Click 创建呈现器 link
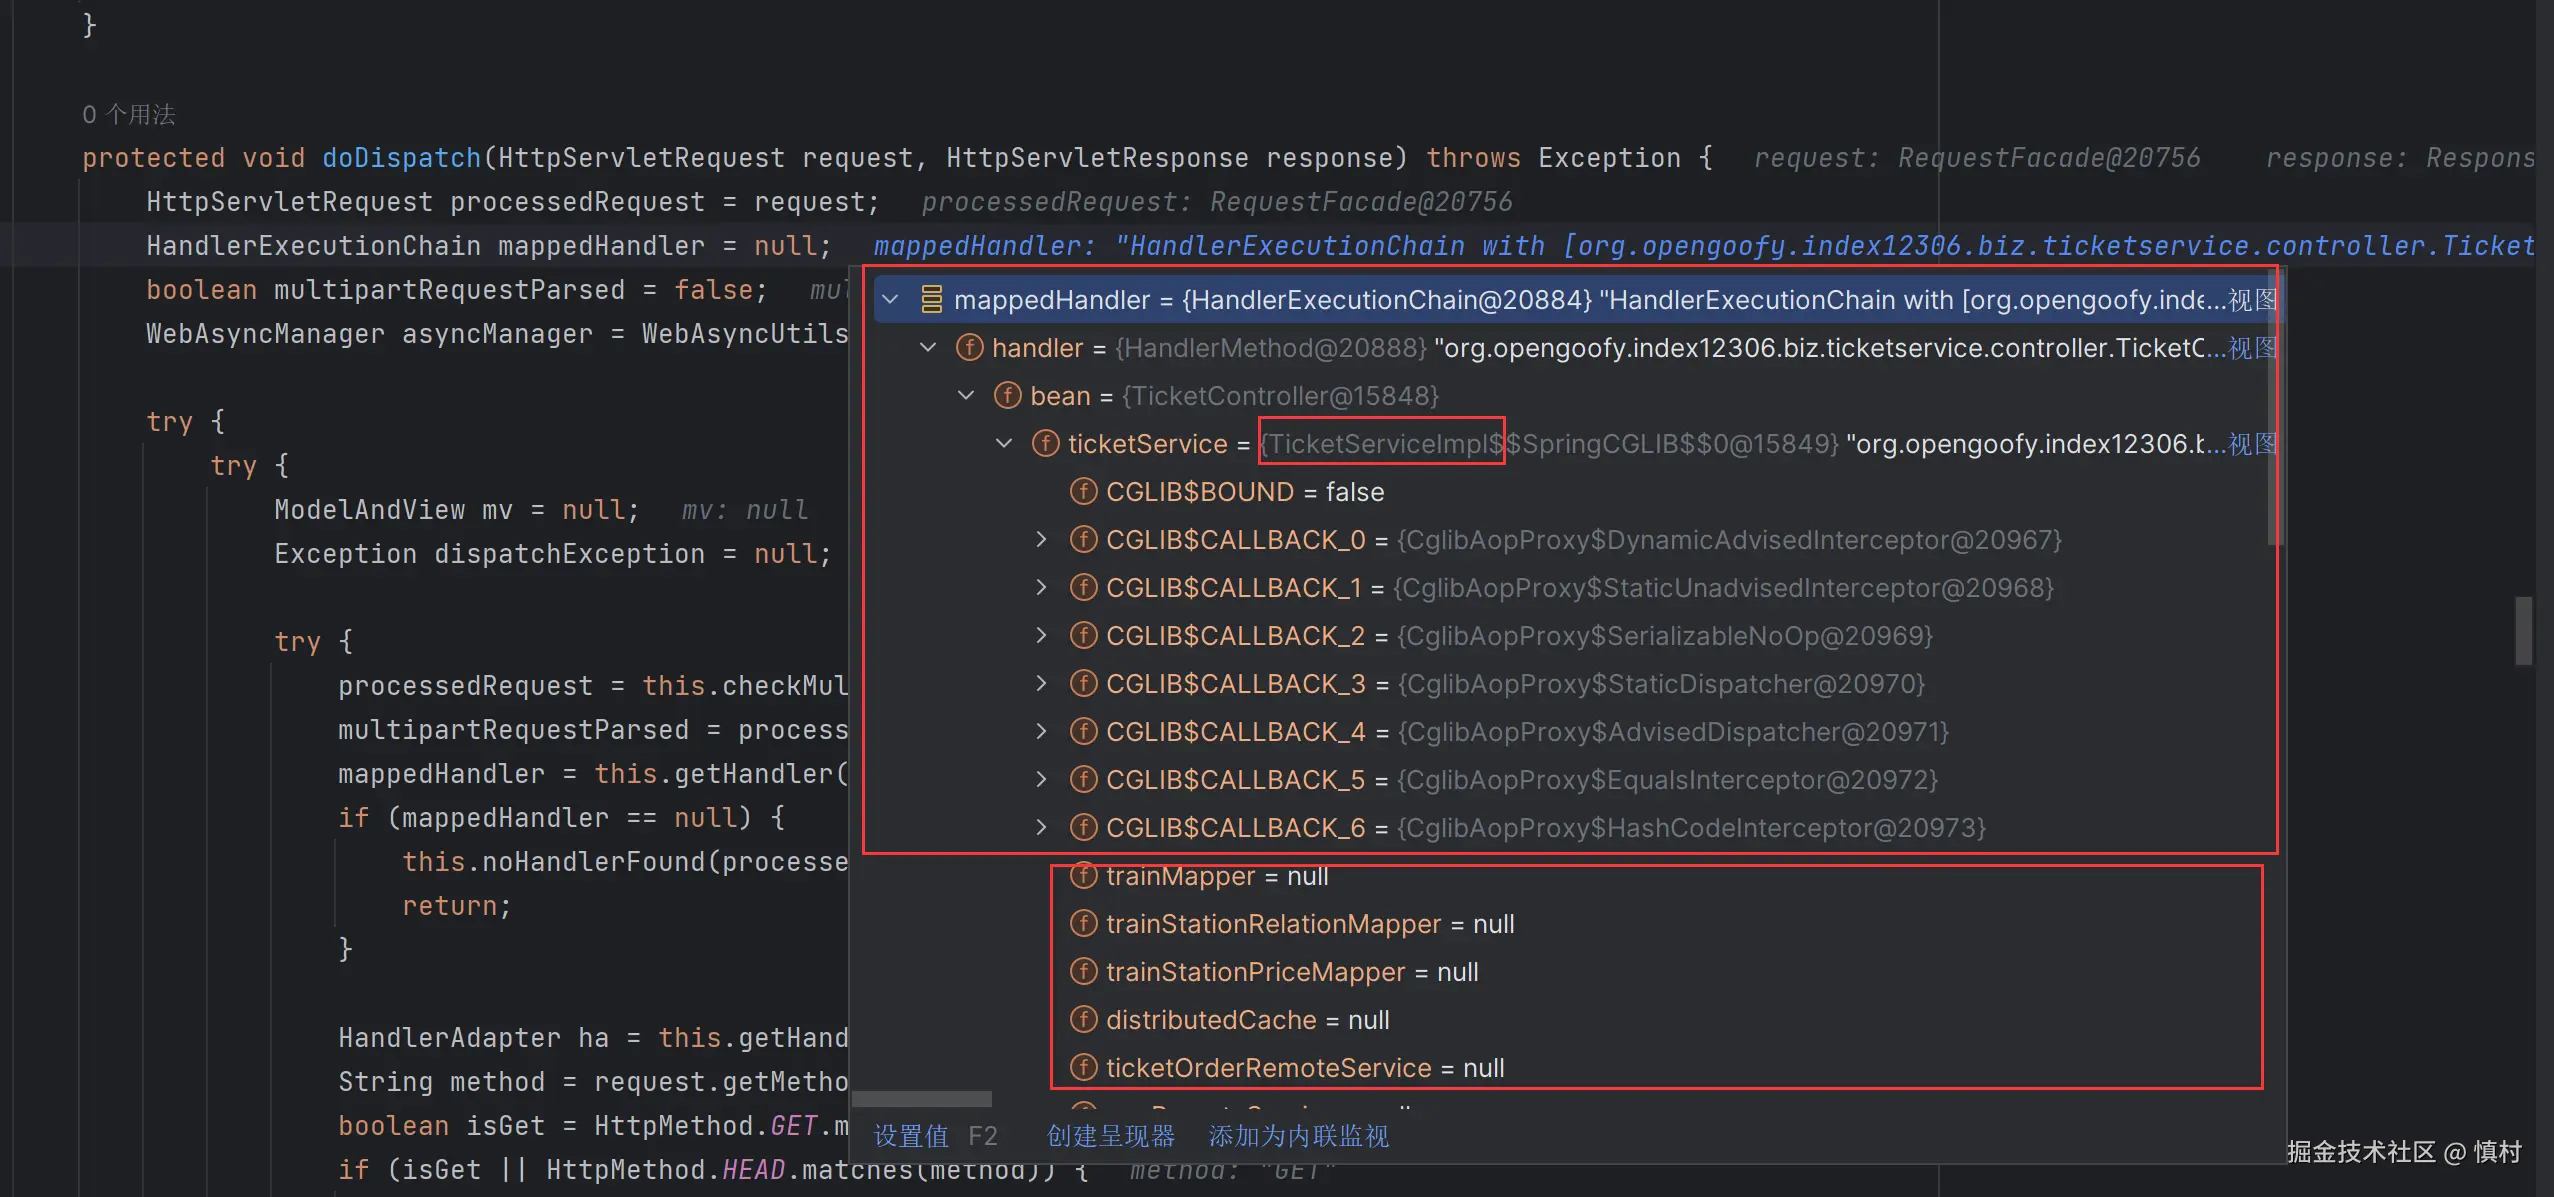2554x1197 pixels. click(1110, 1136)
